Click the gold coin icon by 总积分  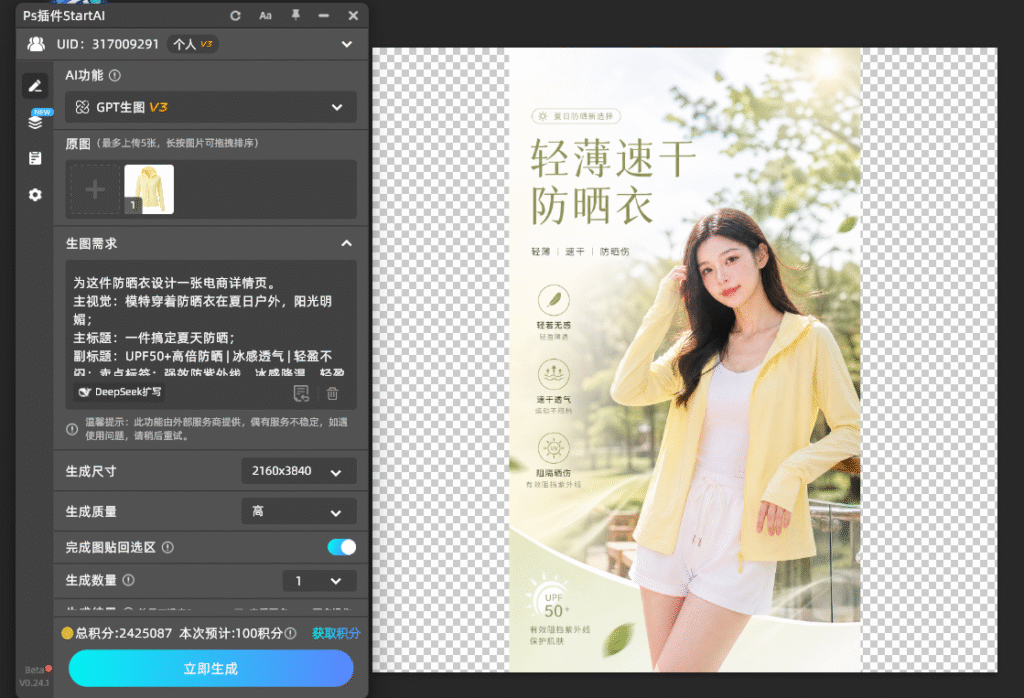pos(67,633)
